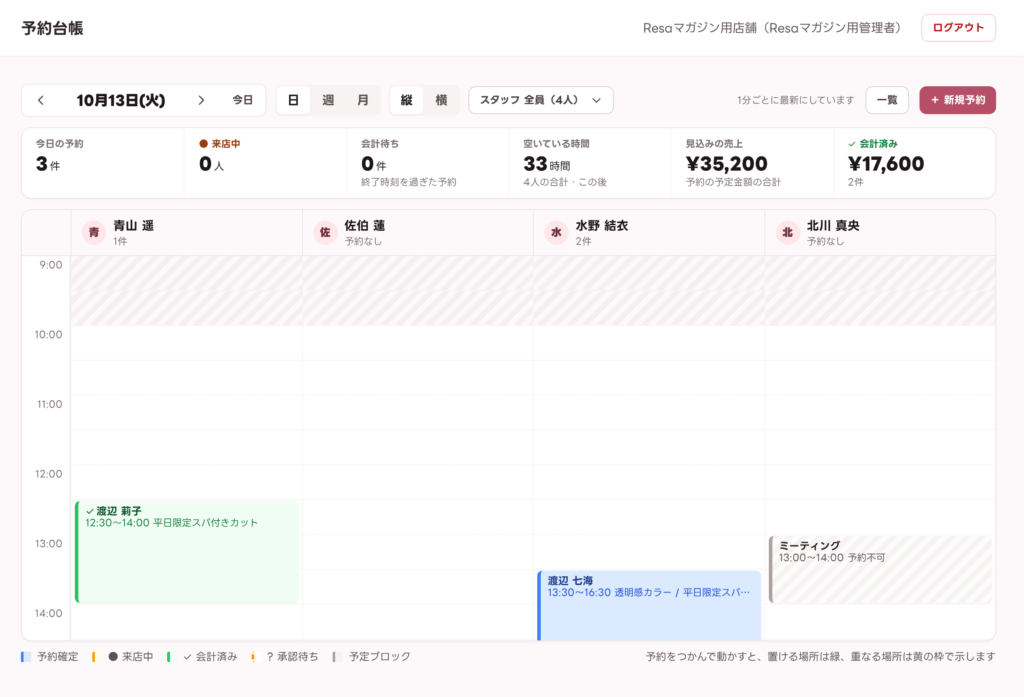Click the ログアウト button
1024x697 pixels.
pos(958,27)
